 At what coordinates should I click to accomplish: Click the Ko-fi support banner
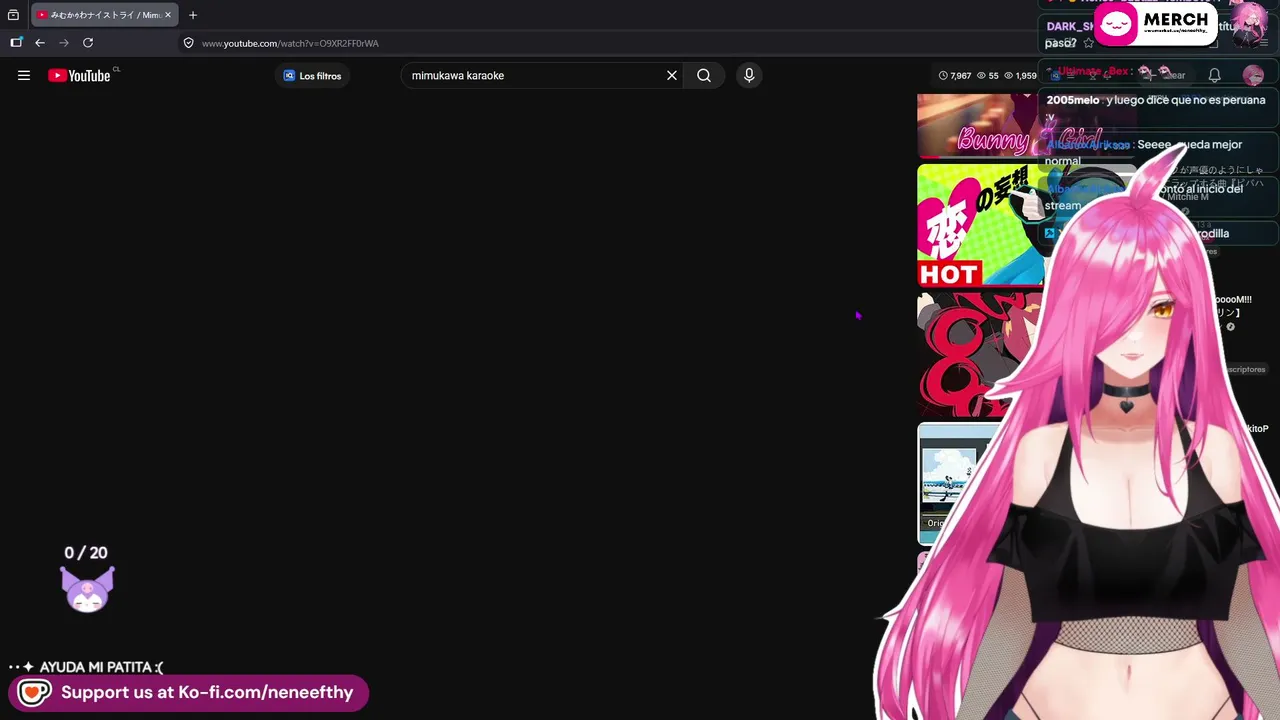coord(189,692)
